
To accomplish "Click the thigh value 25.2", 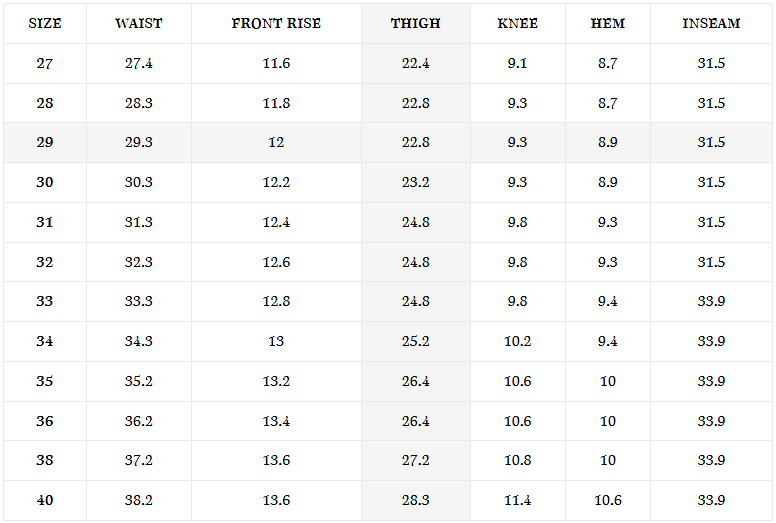I will [415, 341].
